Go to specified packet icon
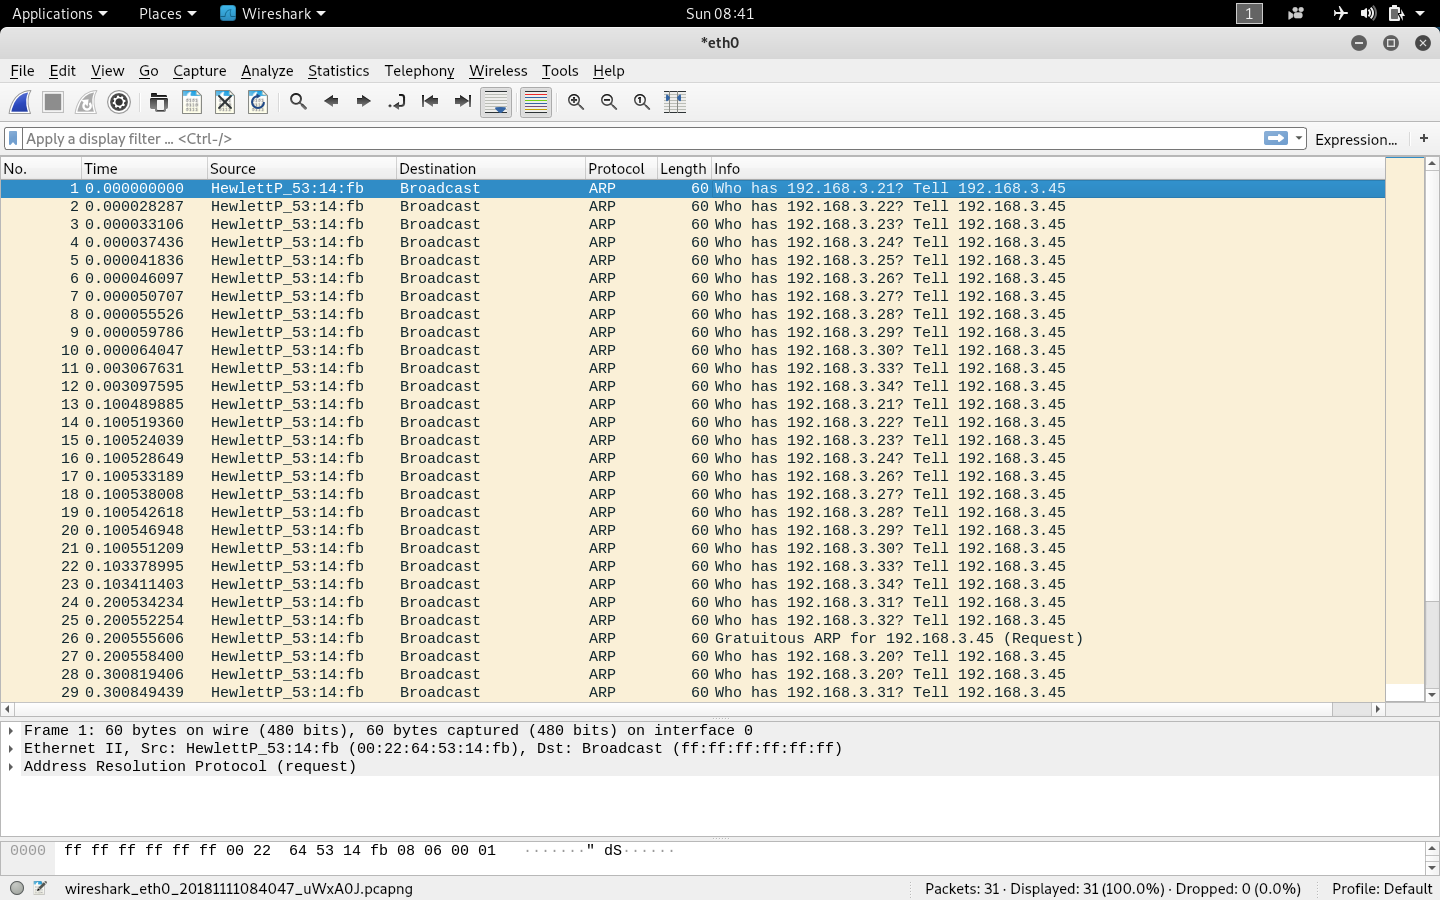Screen dimensions: 1440x900 397,101
